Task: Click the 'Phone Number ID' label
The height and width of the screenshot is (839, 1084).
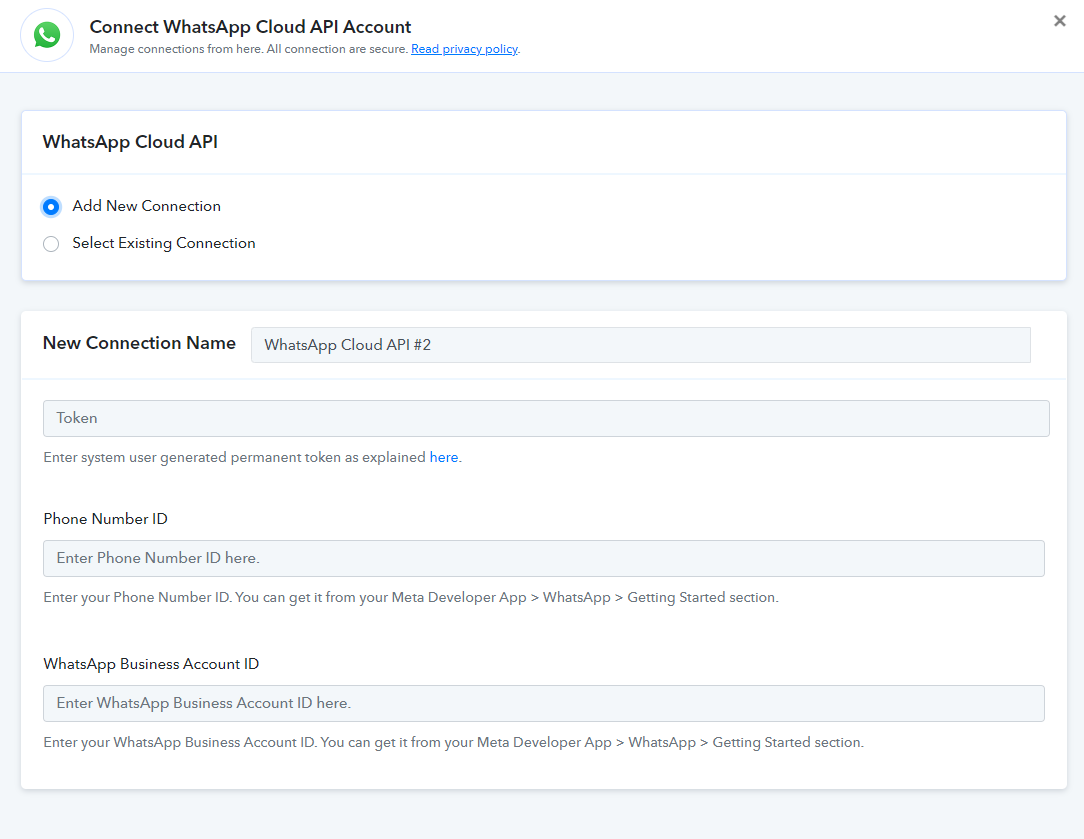Action: tap(106, 519)
